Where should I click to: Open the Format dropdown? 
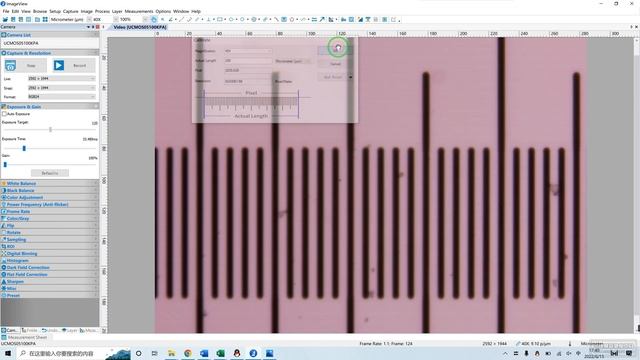[x=61, y=97]
